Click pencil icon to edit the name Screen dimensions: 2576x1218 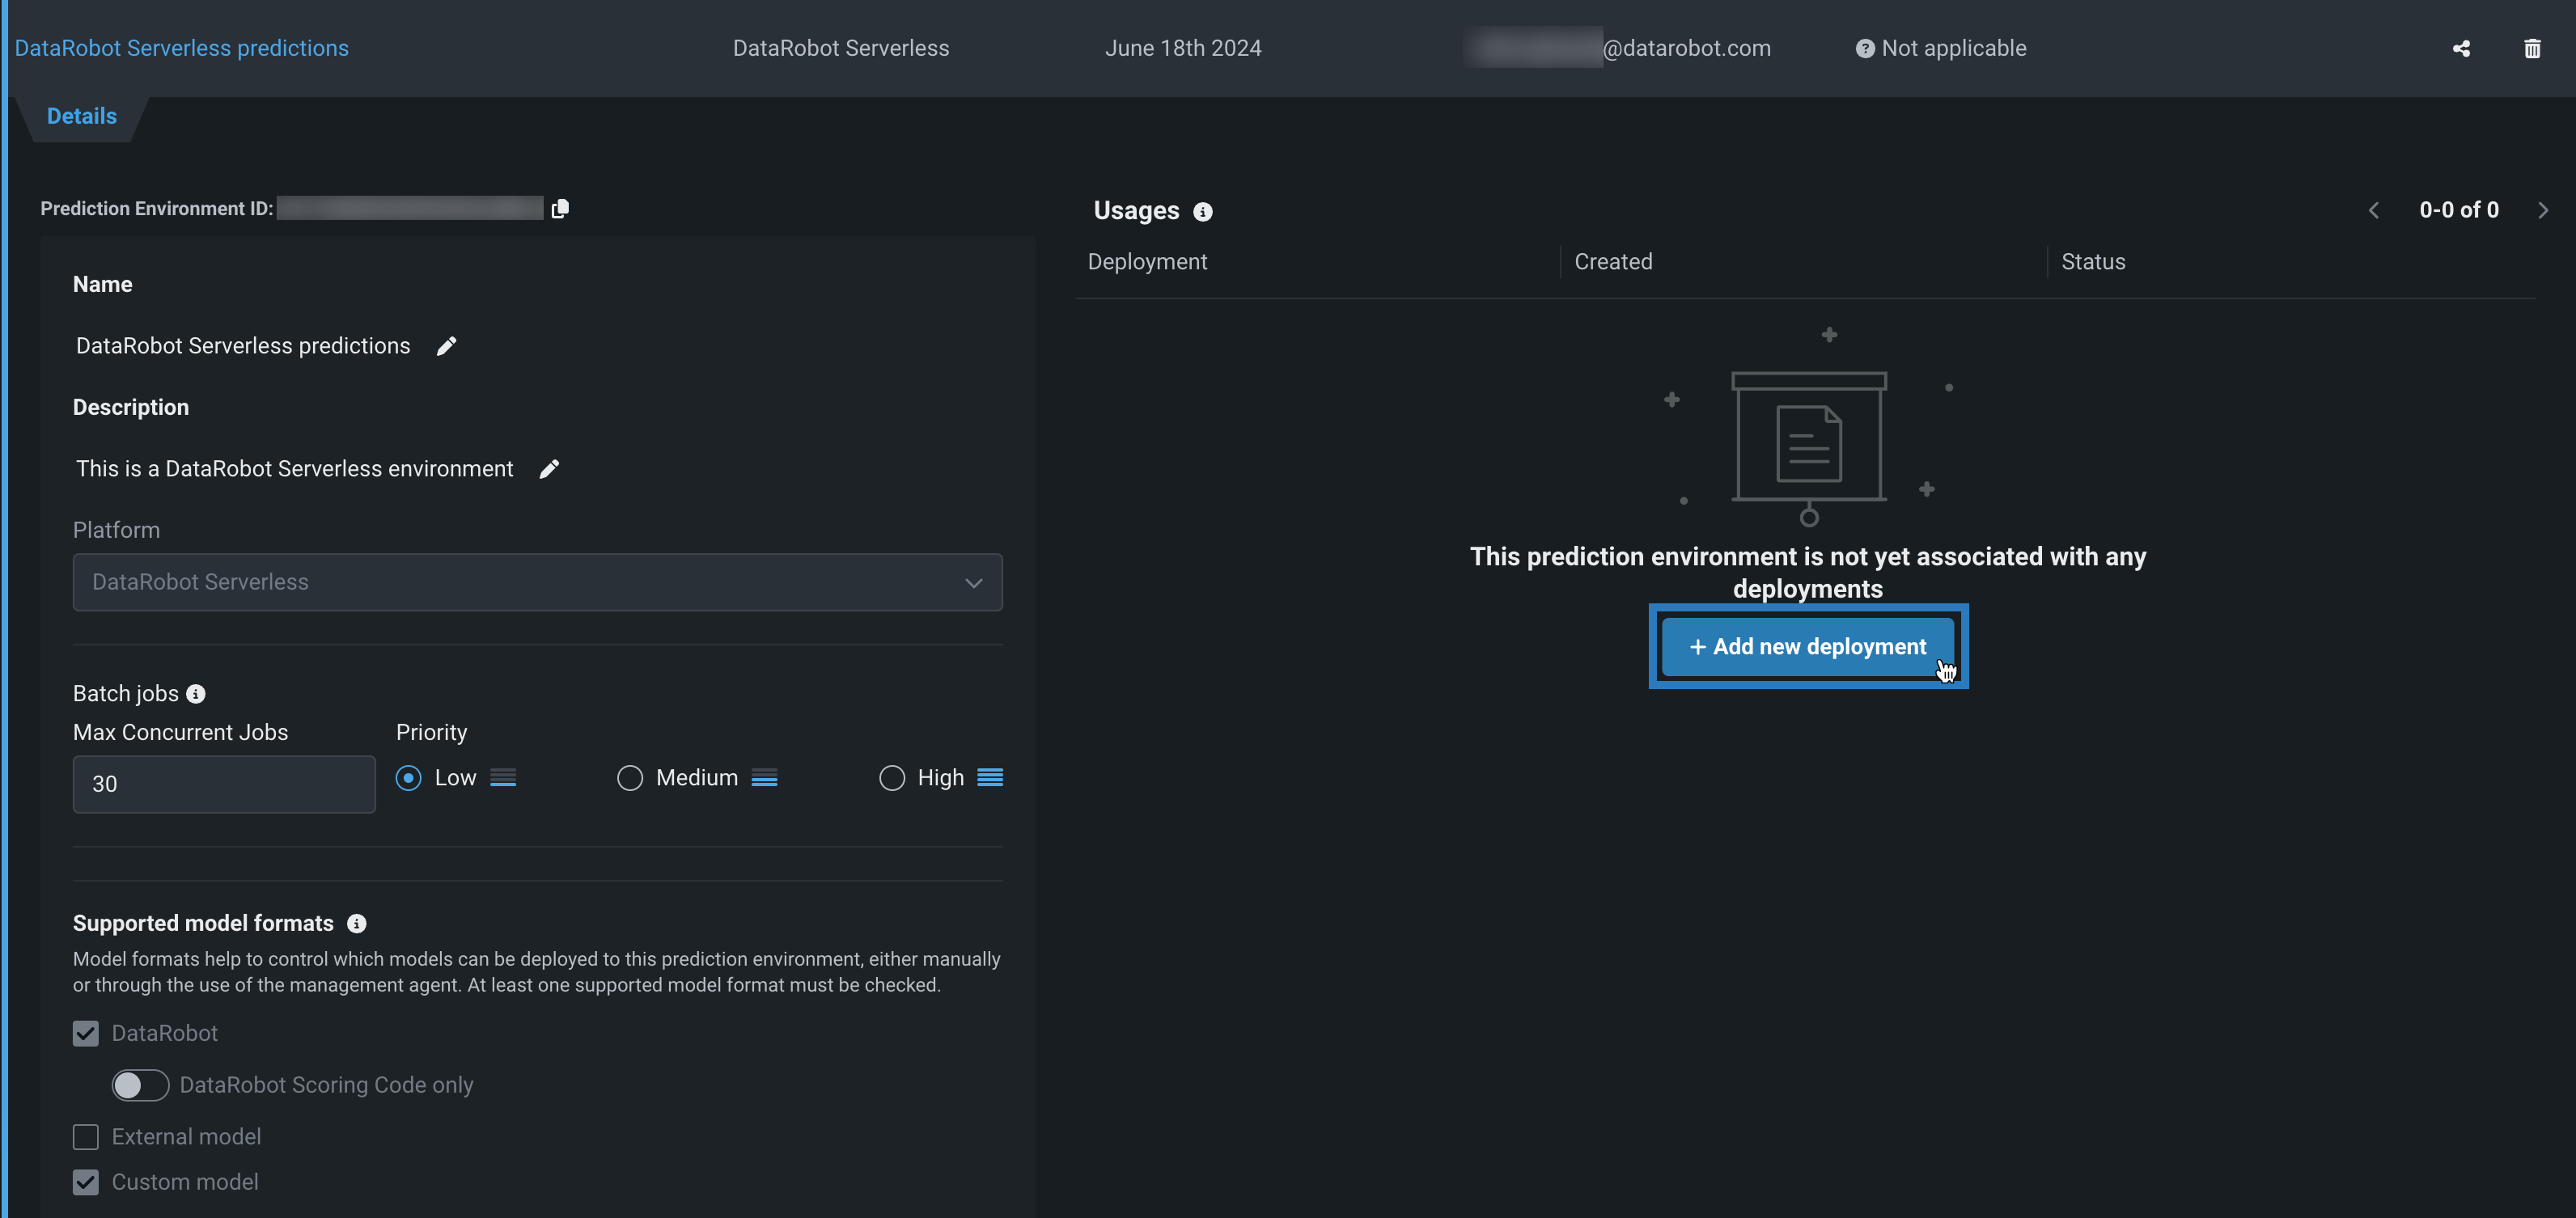447,346
